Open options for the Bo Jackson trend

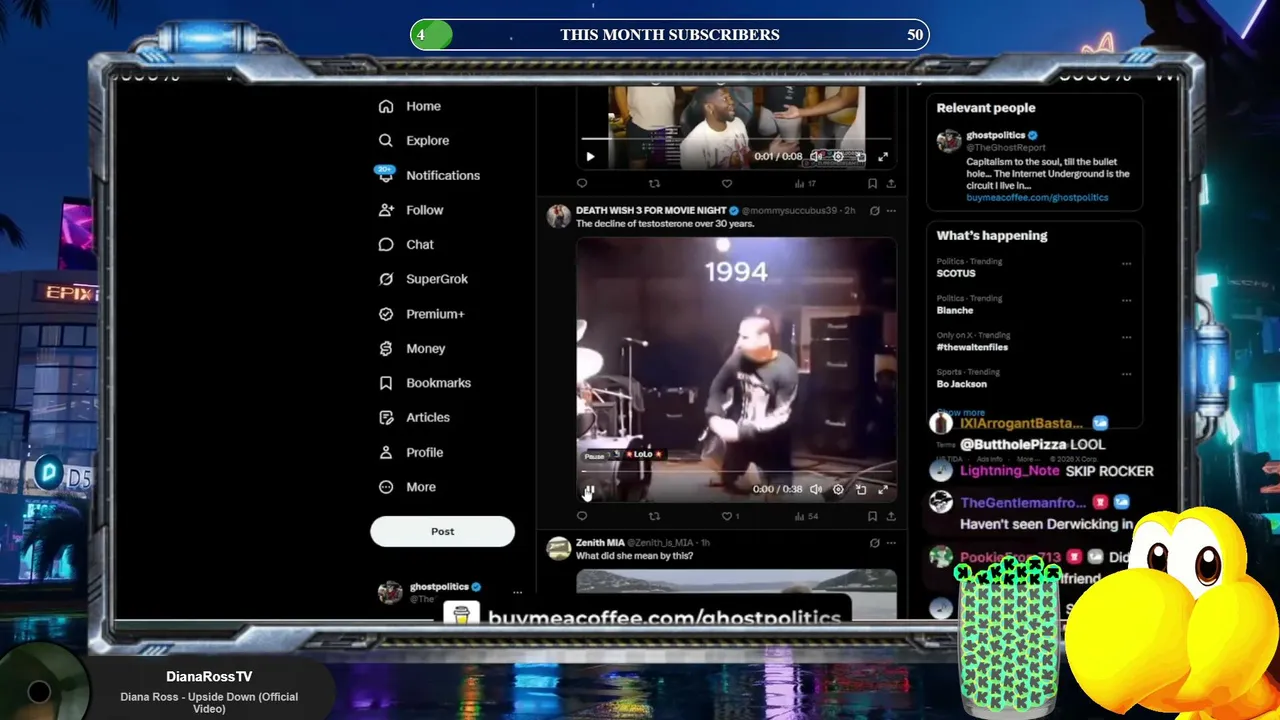click(1126, 374)
